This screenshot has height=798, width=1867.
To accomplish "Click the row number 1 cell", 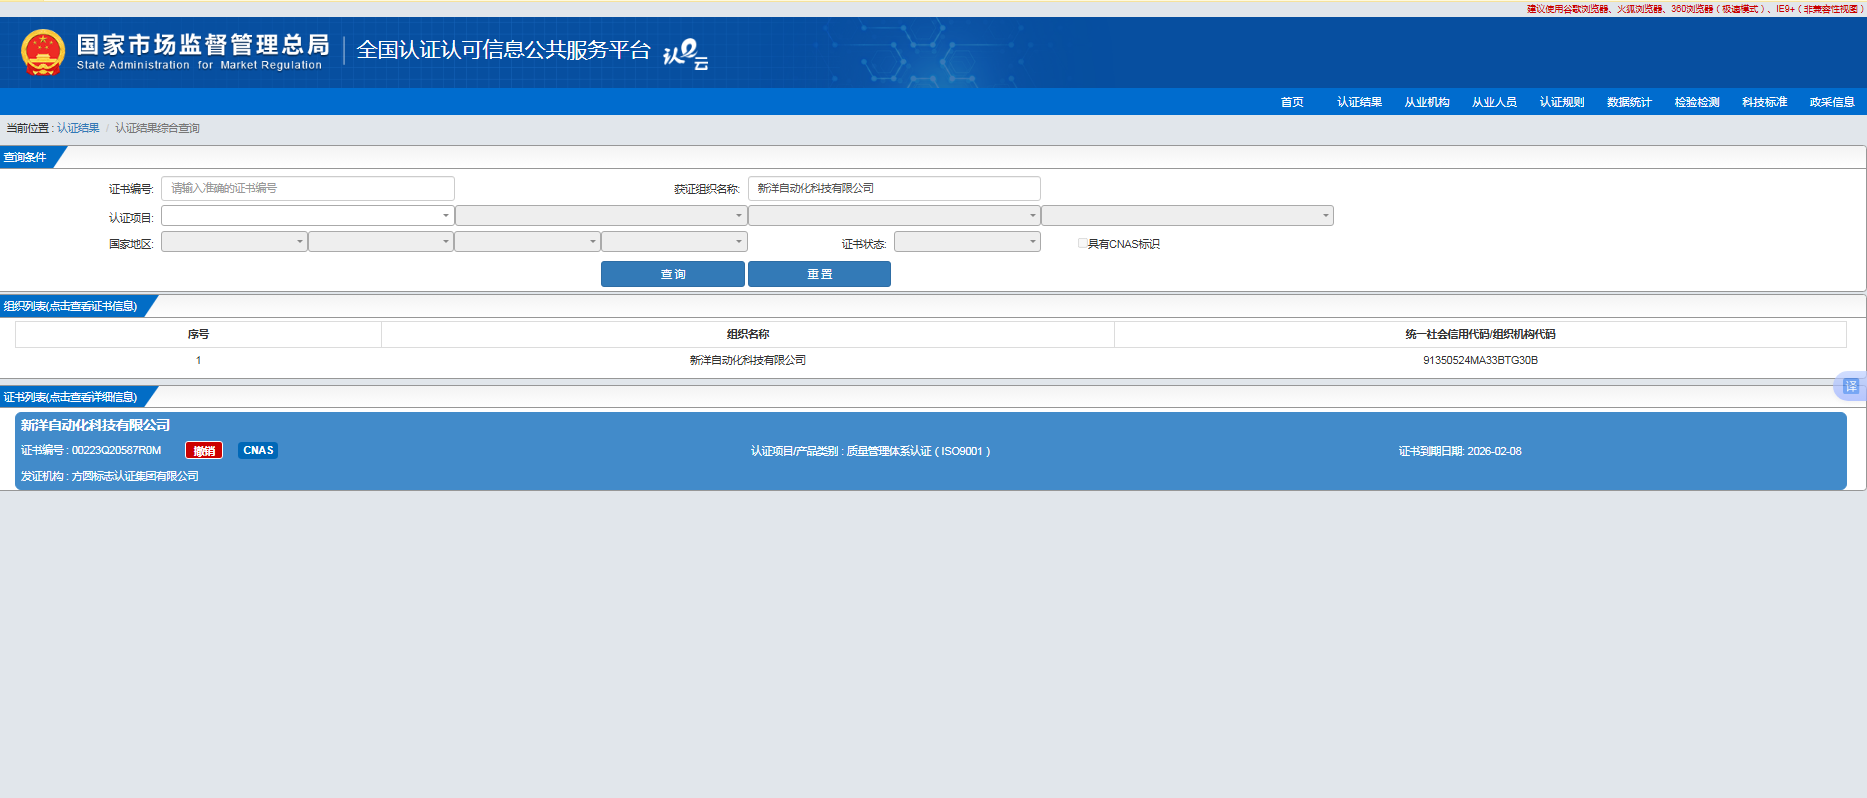I will coord(198,360).
